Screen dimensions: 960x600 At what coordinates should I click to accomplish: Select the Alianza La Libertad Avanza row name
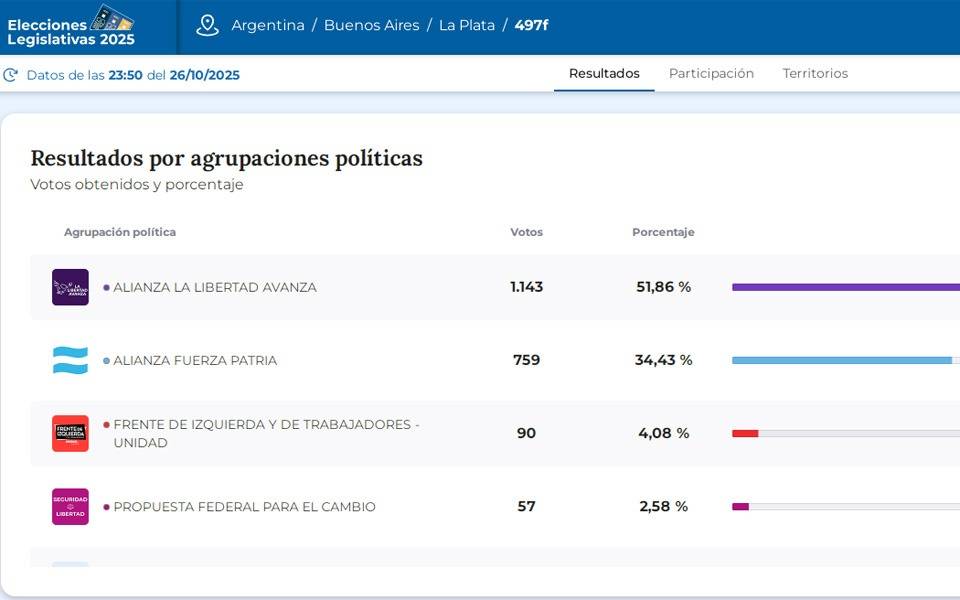click(x=215, y=287)
